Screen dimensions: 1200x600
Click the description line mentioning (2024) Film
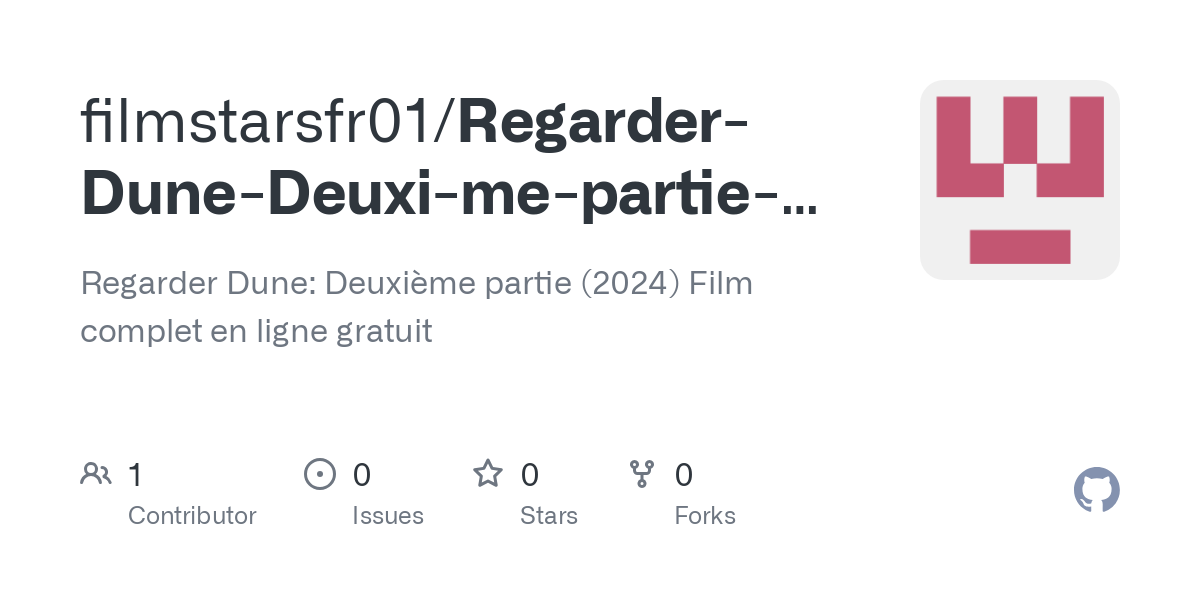416,283
